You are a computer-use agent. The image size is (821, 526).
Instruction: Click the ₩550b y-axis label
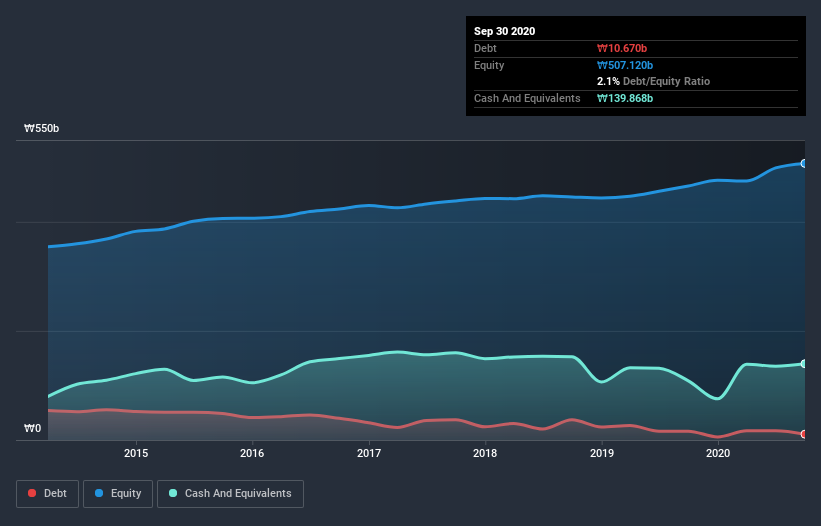point(41,128)
